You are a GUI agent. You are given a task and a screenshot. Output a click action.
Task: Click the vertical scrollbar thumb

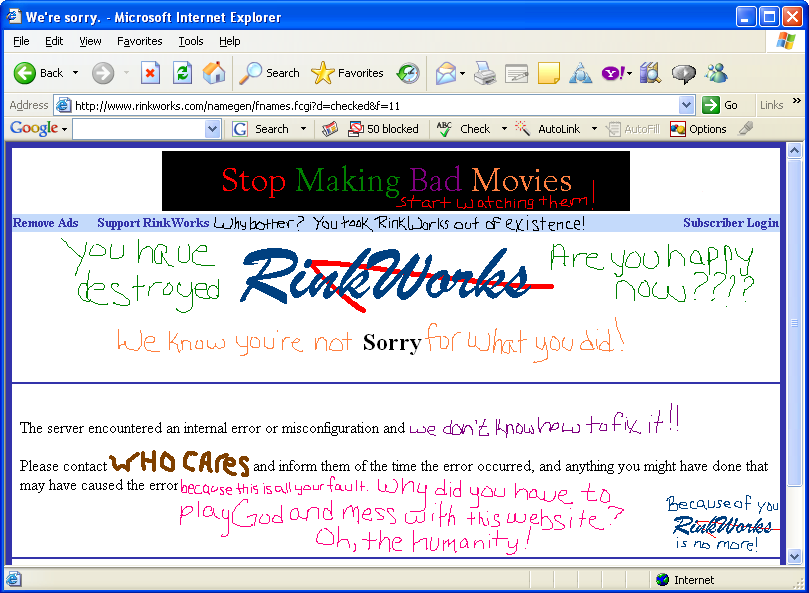[795, 323]
